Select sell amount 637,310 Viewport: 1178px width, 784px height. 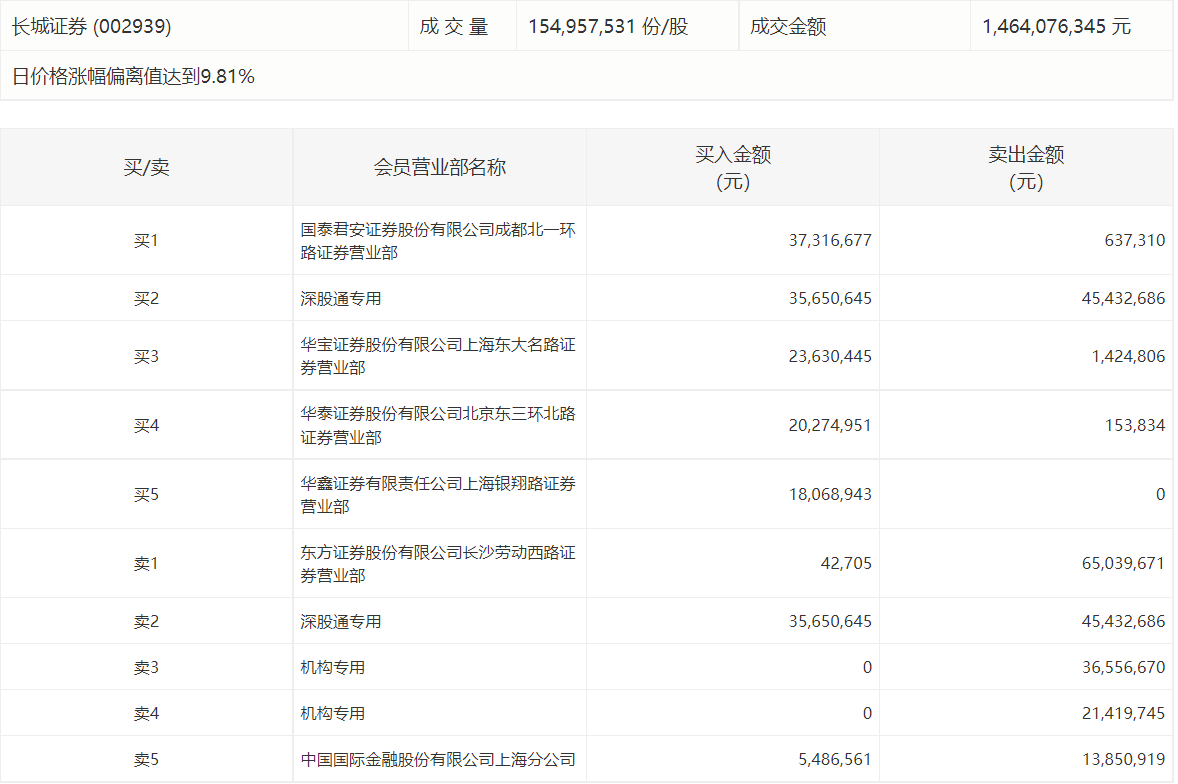(1134, 240)
